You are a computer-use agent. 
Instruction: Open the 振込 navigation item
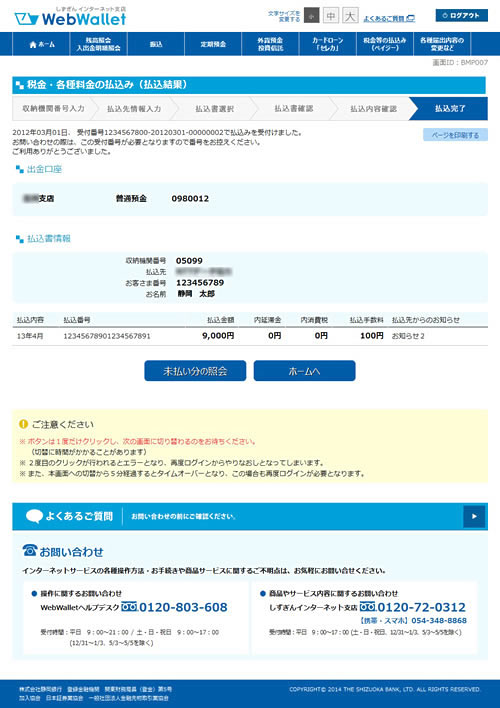click(156, 44)
